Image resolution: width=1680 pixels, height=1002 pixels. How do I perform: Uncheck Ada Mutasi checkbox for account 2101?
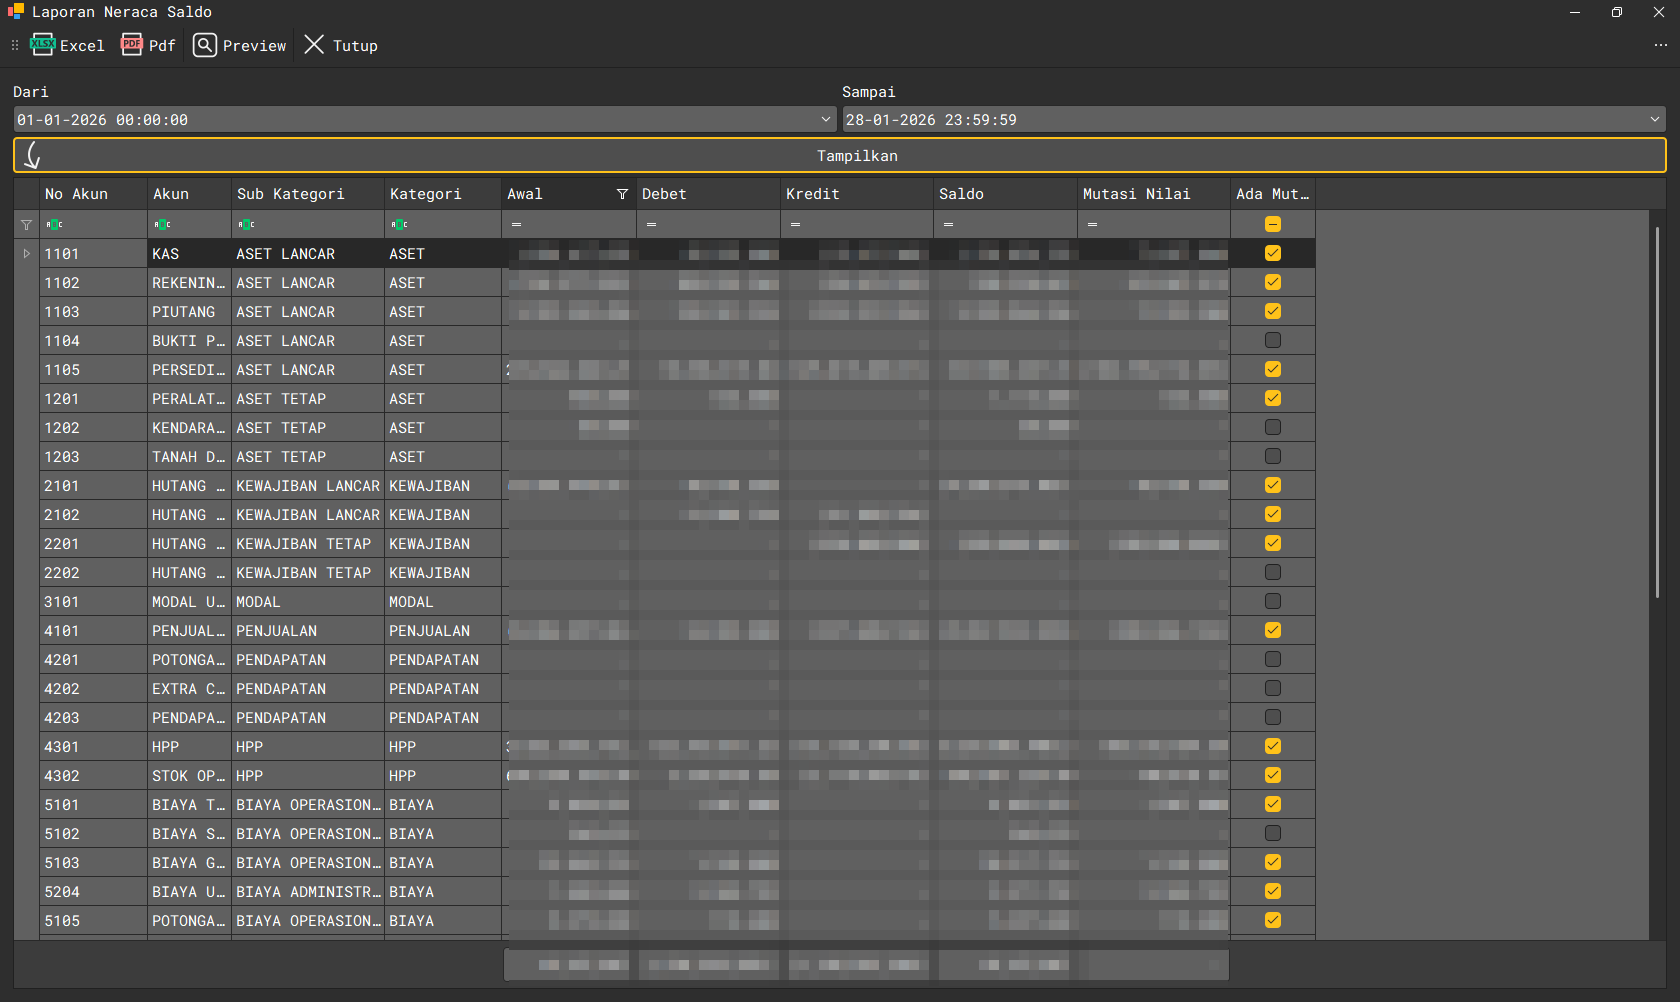(1273, 486)
